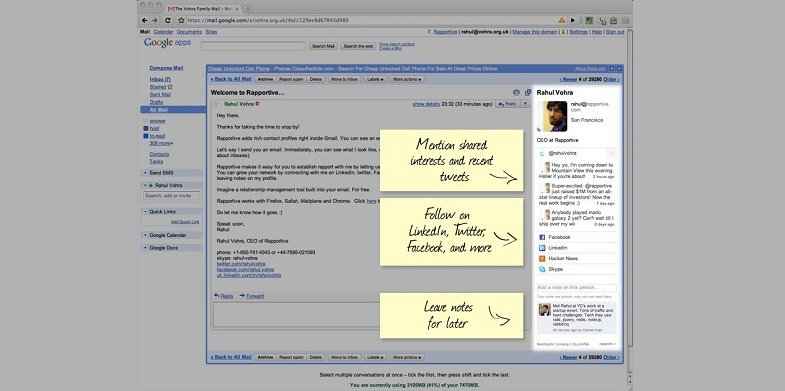This screenshot has width=785, height=391.
Task: Focus the 'Add a note on this person' field
Action: (577, 288)
